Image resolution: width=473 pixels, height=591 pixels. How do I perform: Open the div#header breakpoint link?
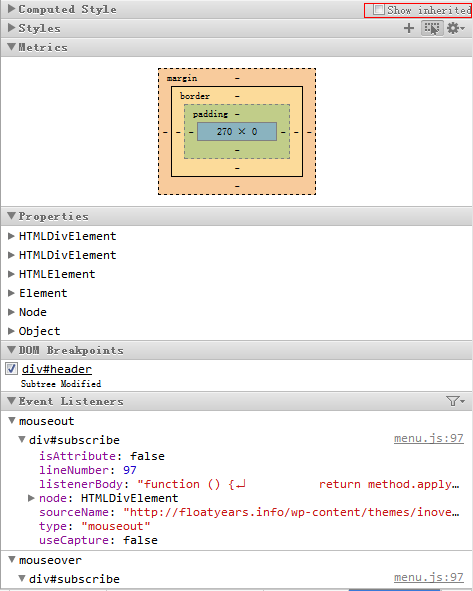(57, 369)
